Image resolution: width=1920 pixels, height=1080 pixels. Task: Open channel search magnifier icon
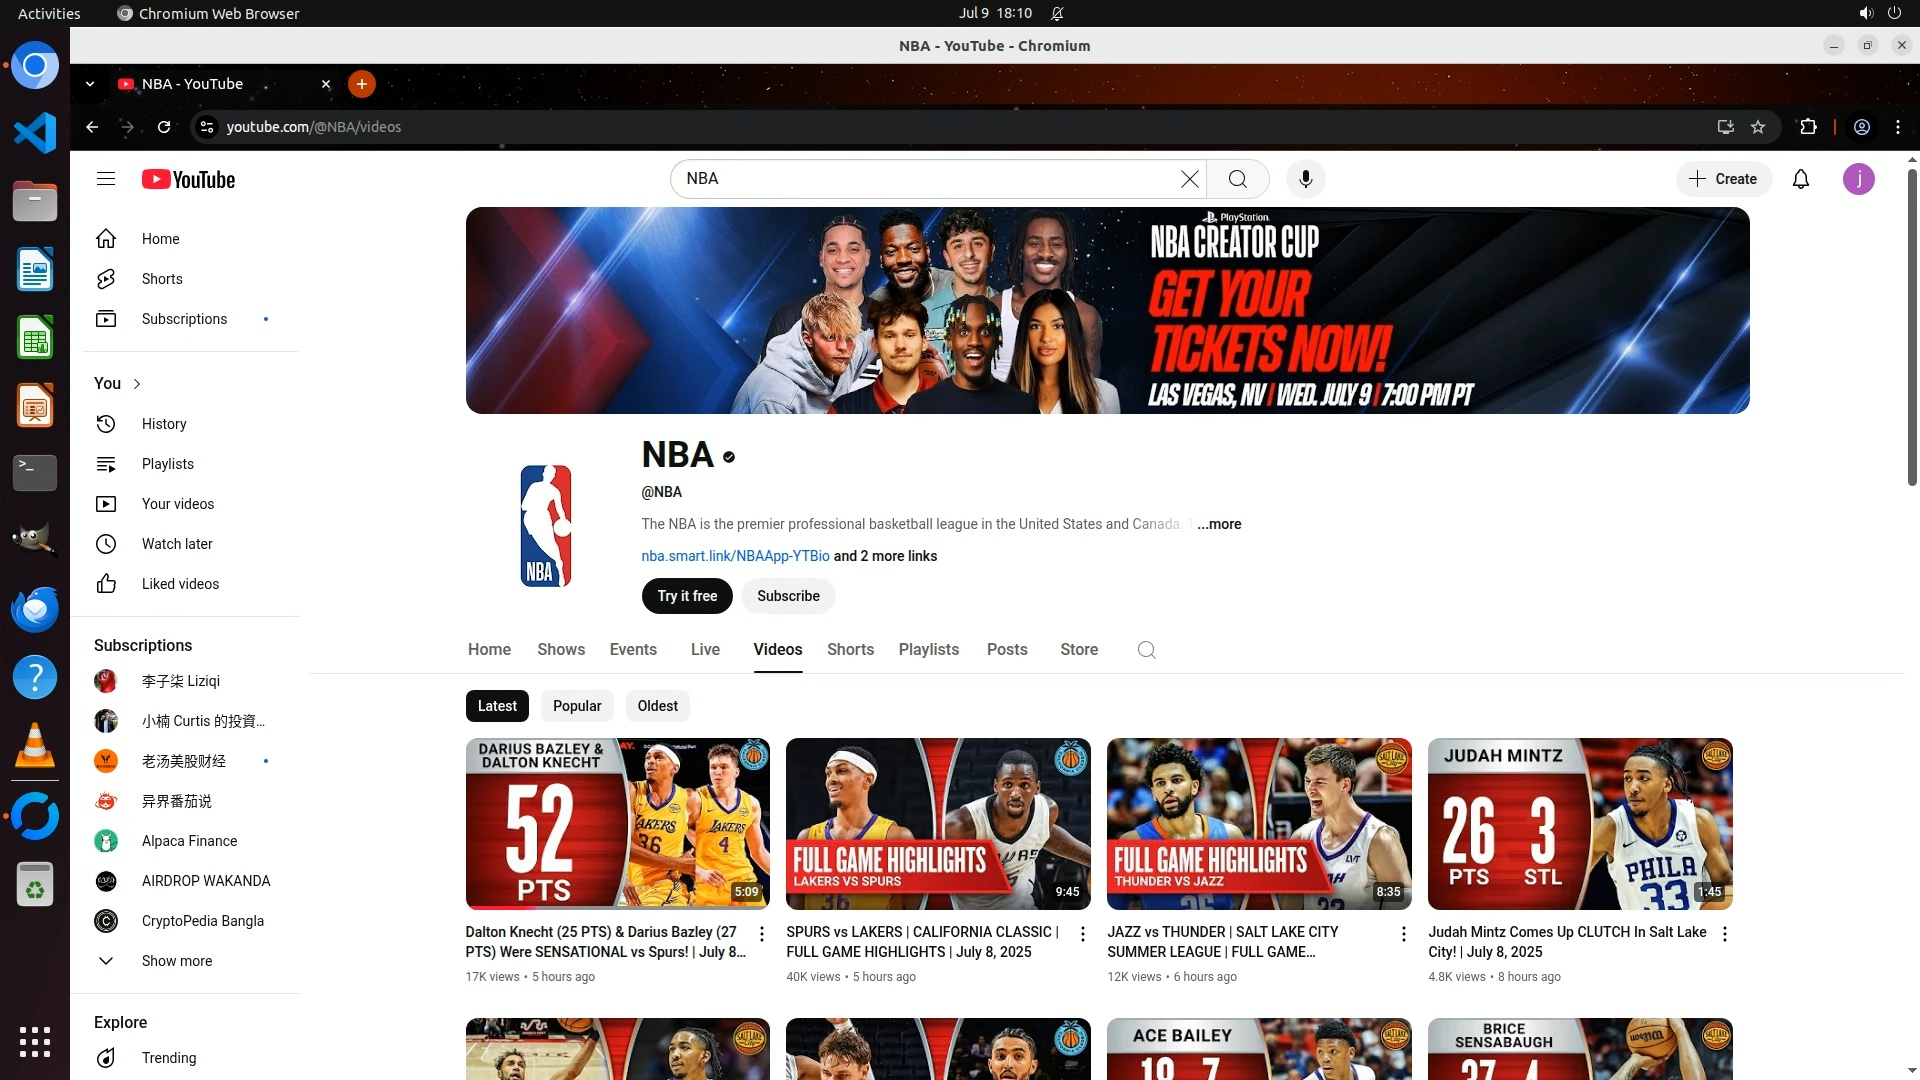click(x=1147, y=650)
